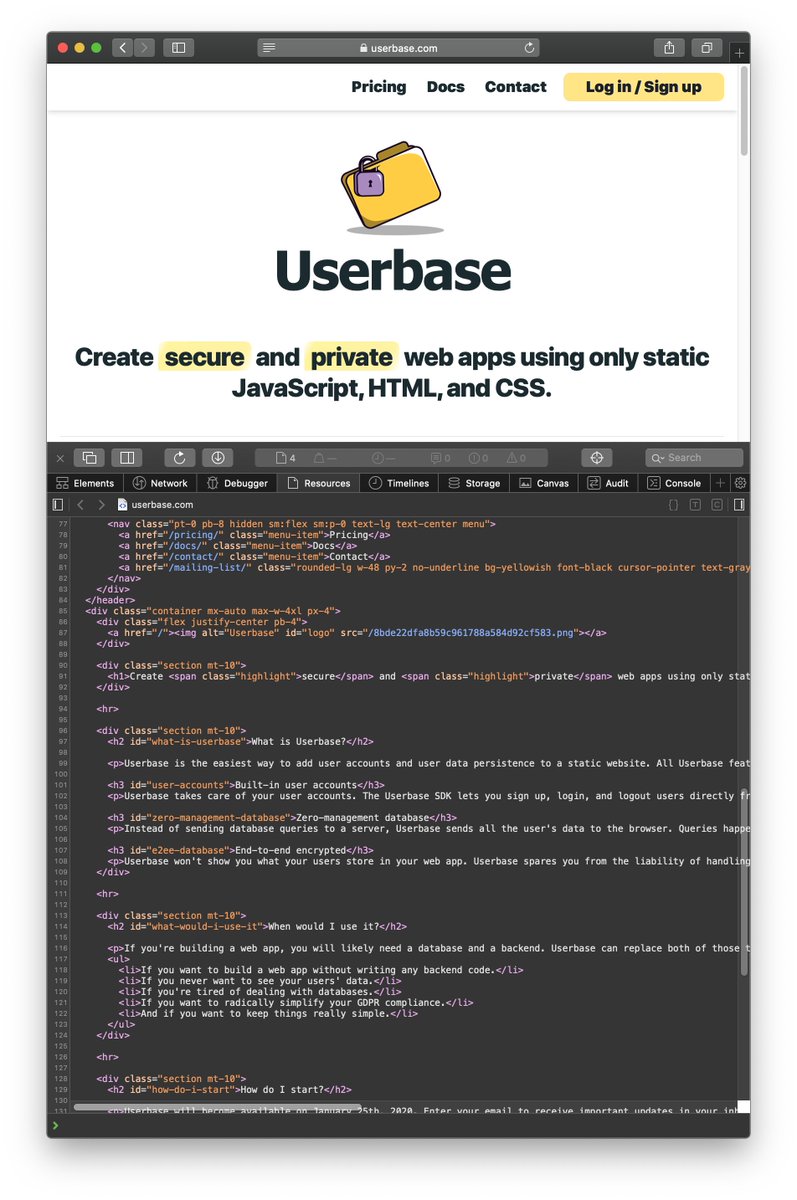Screen dimensions: 797x1200
Task: Open the Elements tab
Action: point(86,483)
